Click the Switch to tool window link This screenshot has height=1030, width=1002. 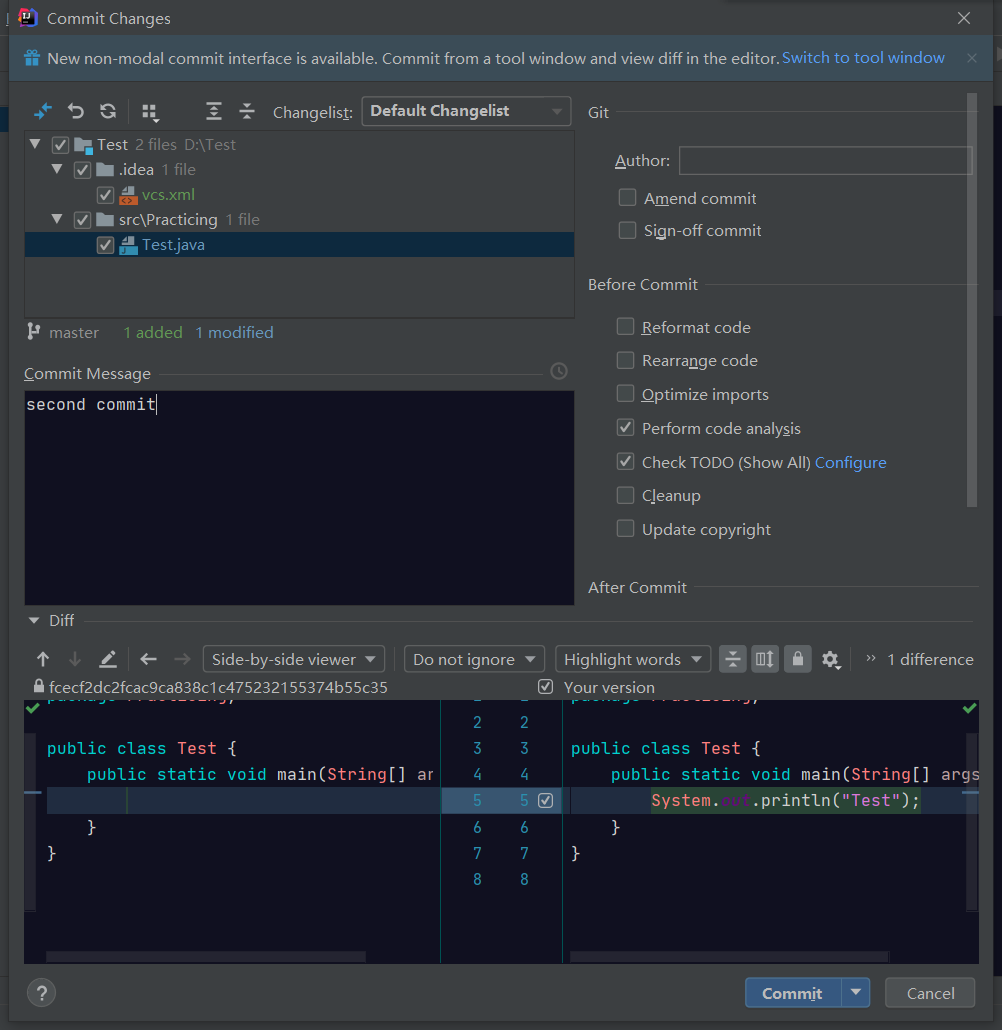pos(863,58)
